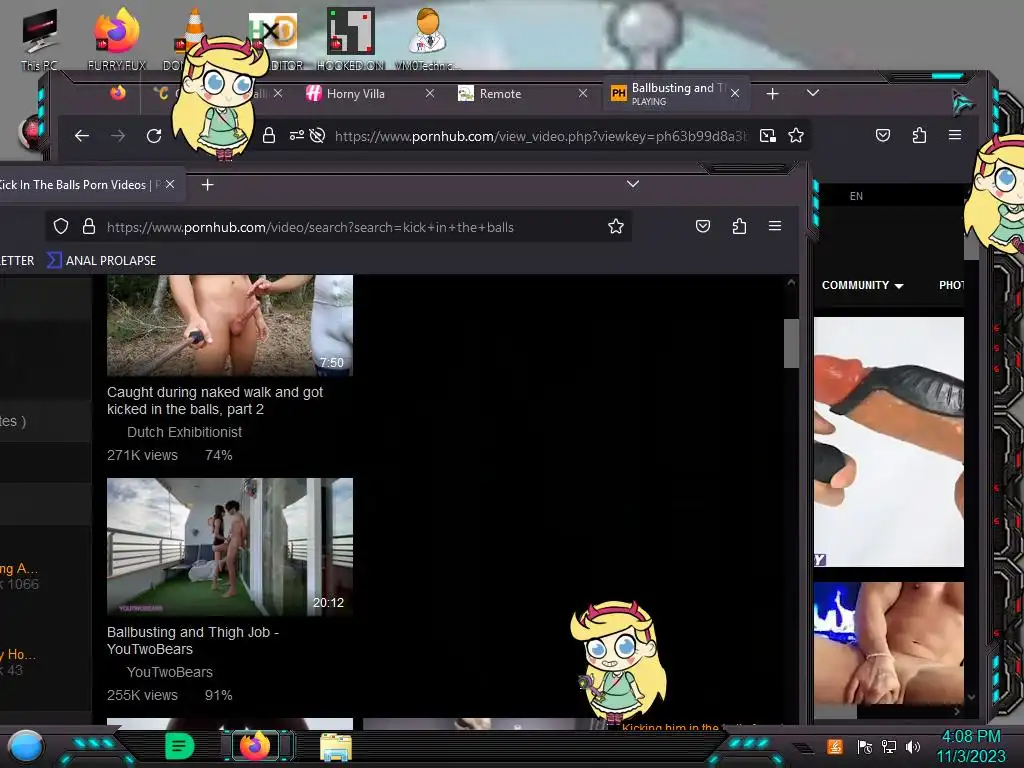Open the video thumbnail with 7:50 duration

coord(230,325)
